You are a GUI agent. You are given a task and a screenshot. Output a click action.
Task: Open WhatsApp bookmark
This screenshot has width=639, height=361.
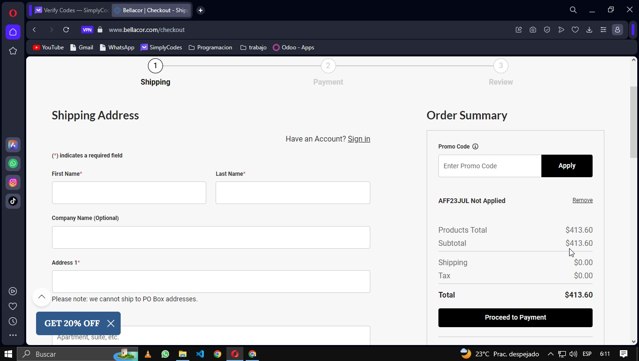117,47
